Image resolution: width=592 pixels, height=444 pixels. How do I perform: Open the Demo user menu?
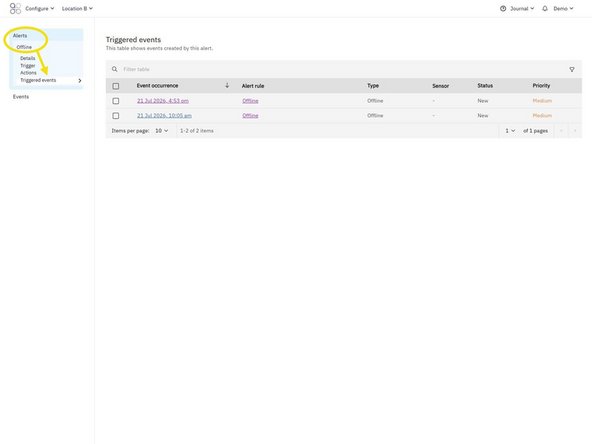coord(563,8)
